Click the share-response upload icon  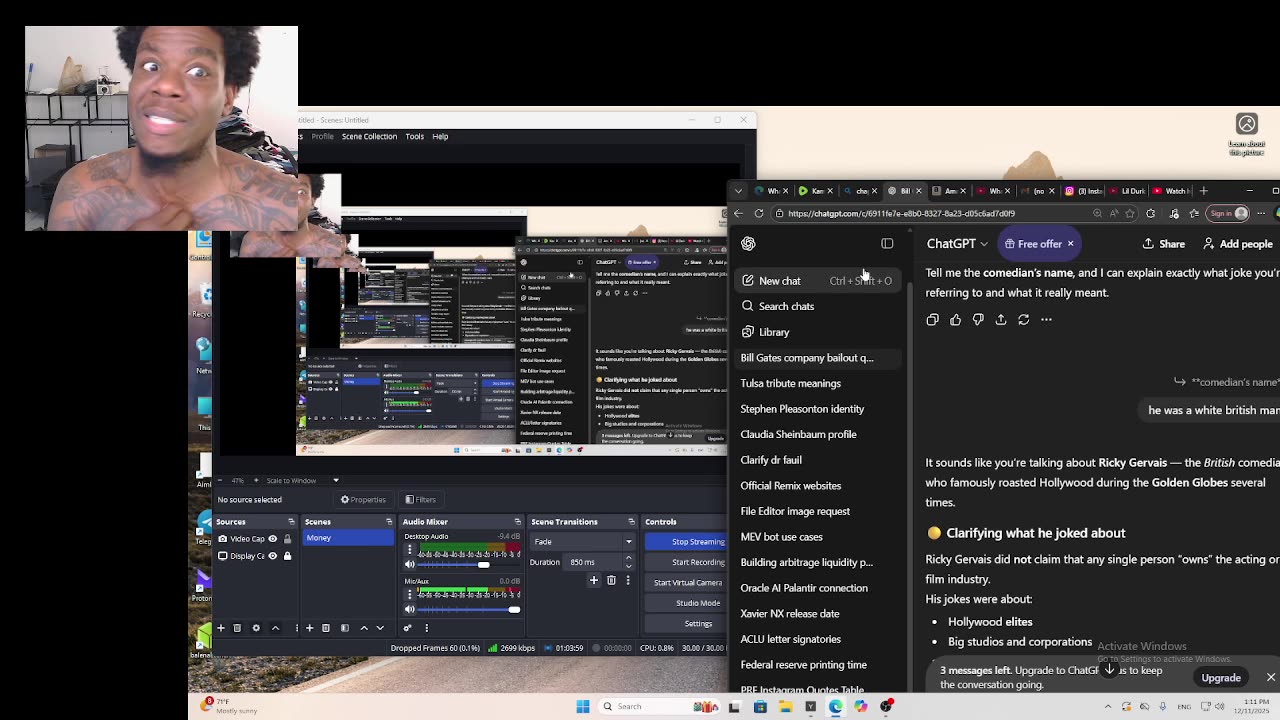click(1000, 319)
